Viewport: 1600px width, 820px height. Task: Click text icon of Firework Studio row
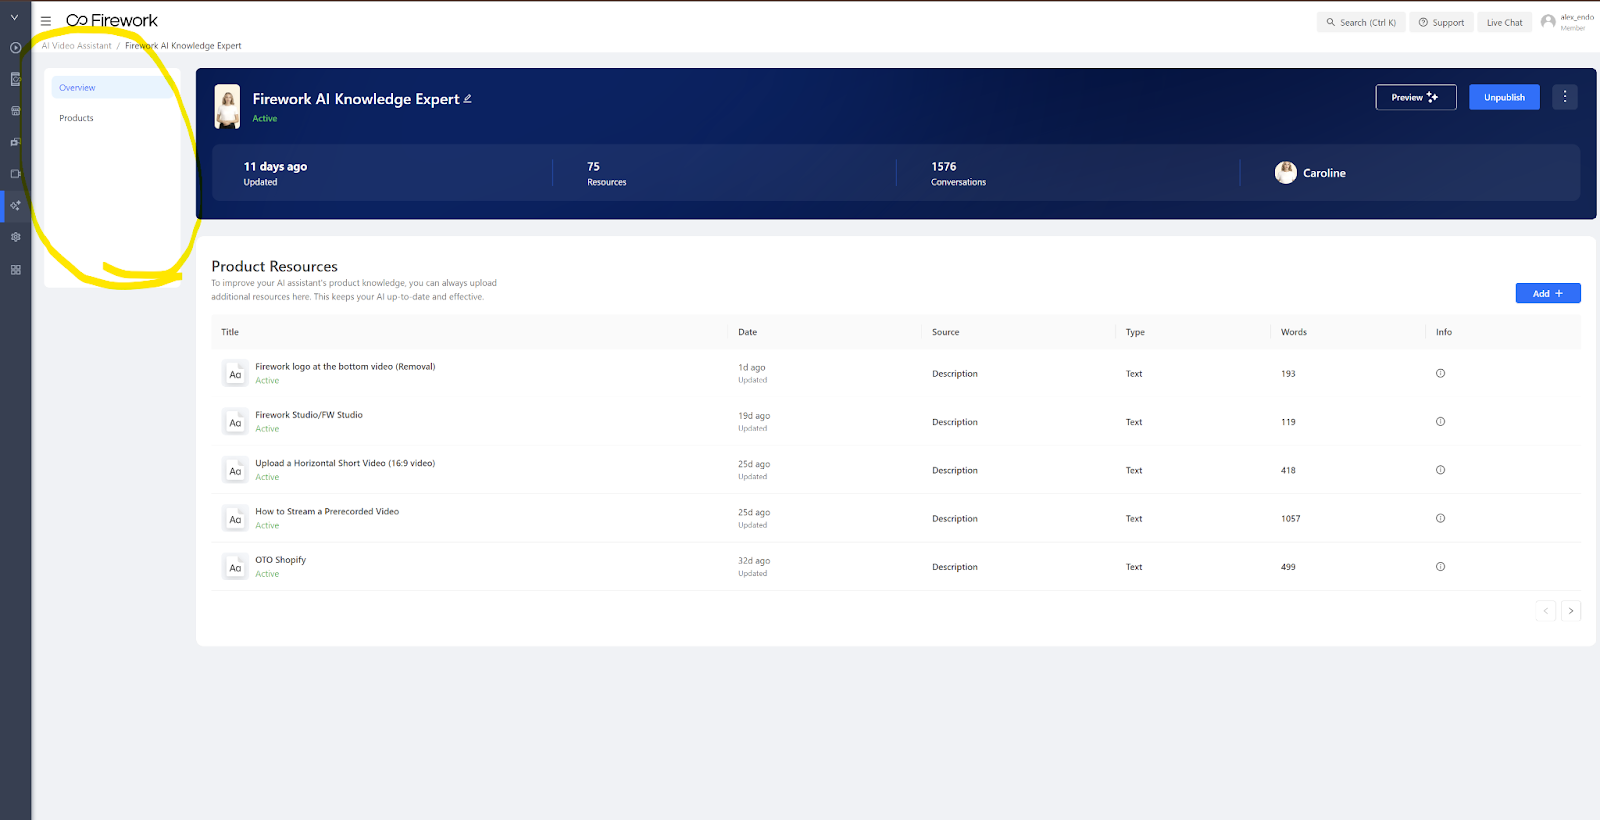pyautogui.click(x=235, y=422)
